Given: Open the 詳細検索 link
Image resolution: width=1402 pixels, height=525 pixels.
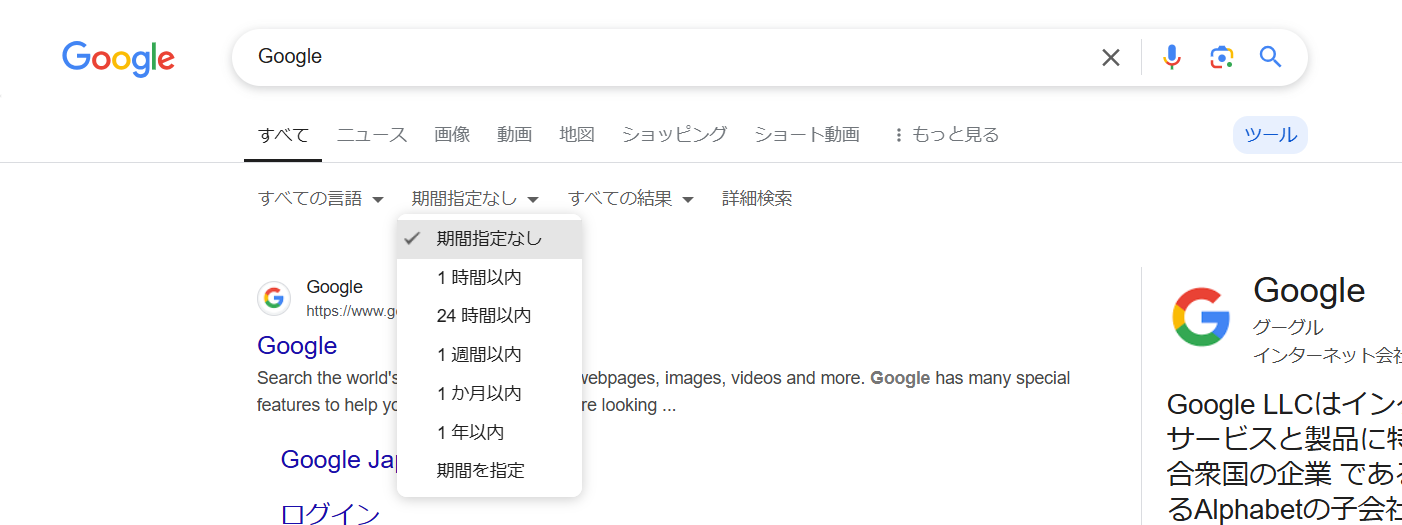Looking at the screenshot, I should point(757,199).
